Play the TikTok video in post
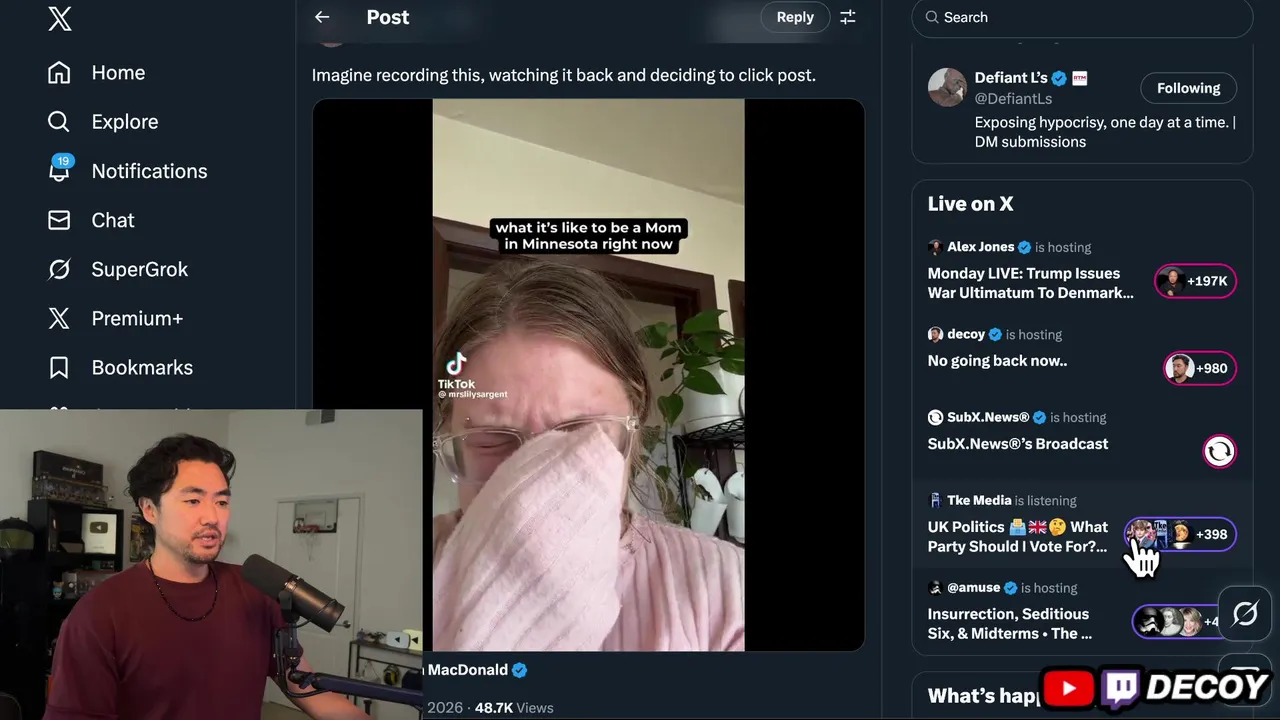1280x720 pixels. pos(588,375)
